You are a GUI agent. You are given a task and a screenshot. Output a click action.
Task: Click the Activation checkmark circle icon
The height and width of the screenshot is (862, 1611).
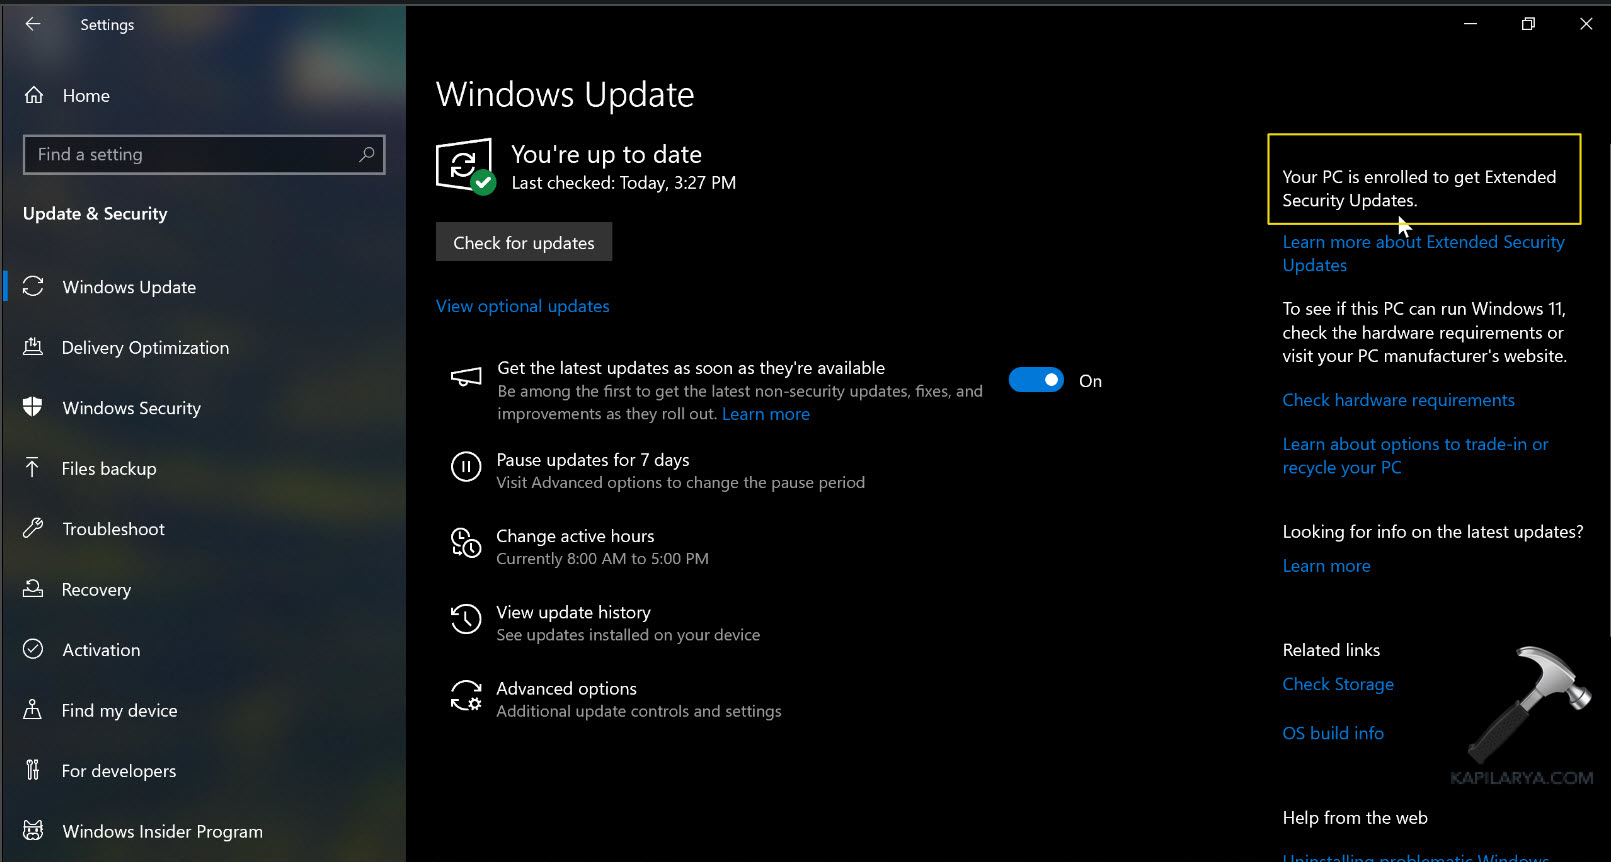(33, 649)
